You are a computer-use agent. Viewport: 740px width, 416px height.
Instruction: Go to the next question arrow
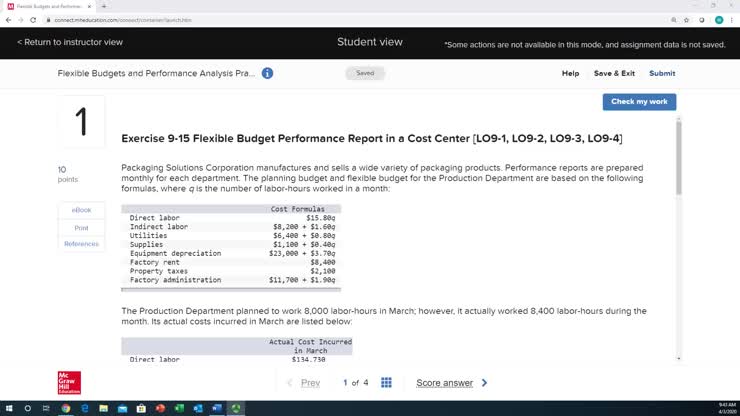coord(485,383)
